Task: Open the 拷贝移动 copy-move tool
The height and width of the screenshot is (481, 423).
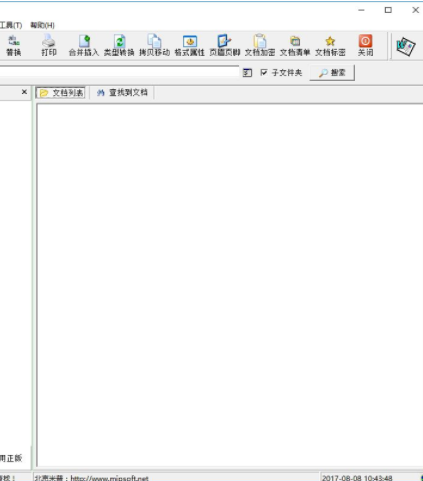Action: [x=154, y=45]
